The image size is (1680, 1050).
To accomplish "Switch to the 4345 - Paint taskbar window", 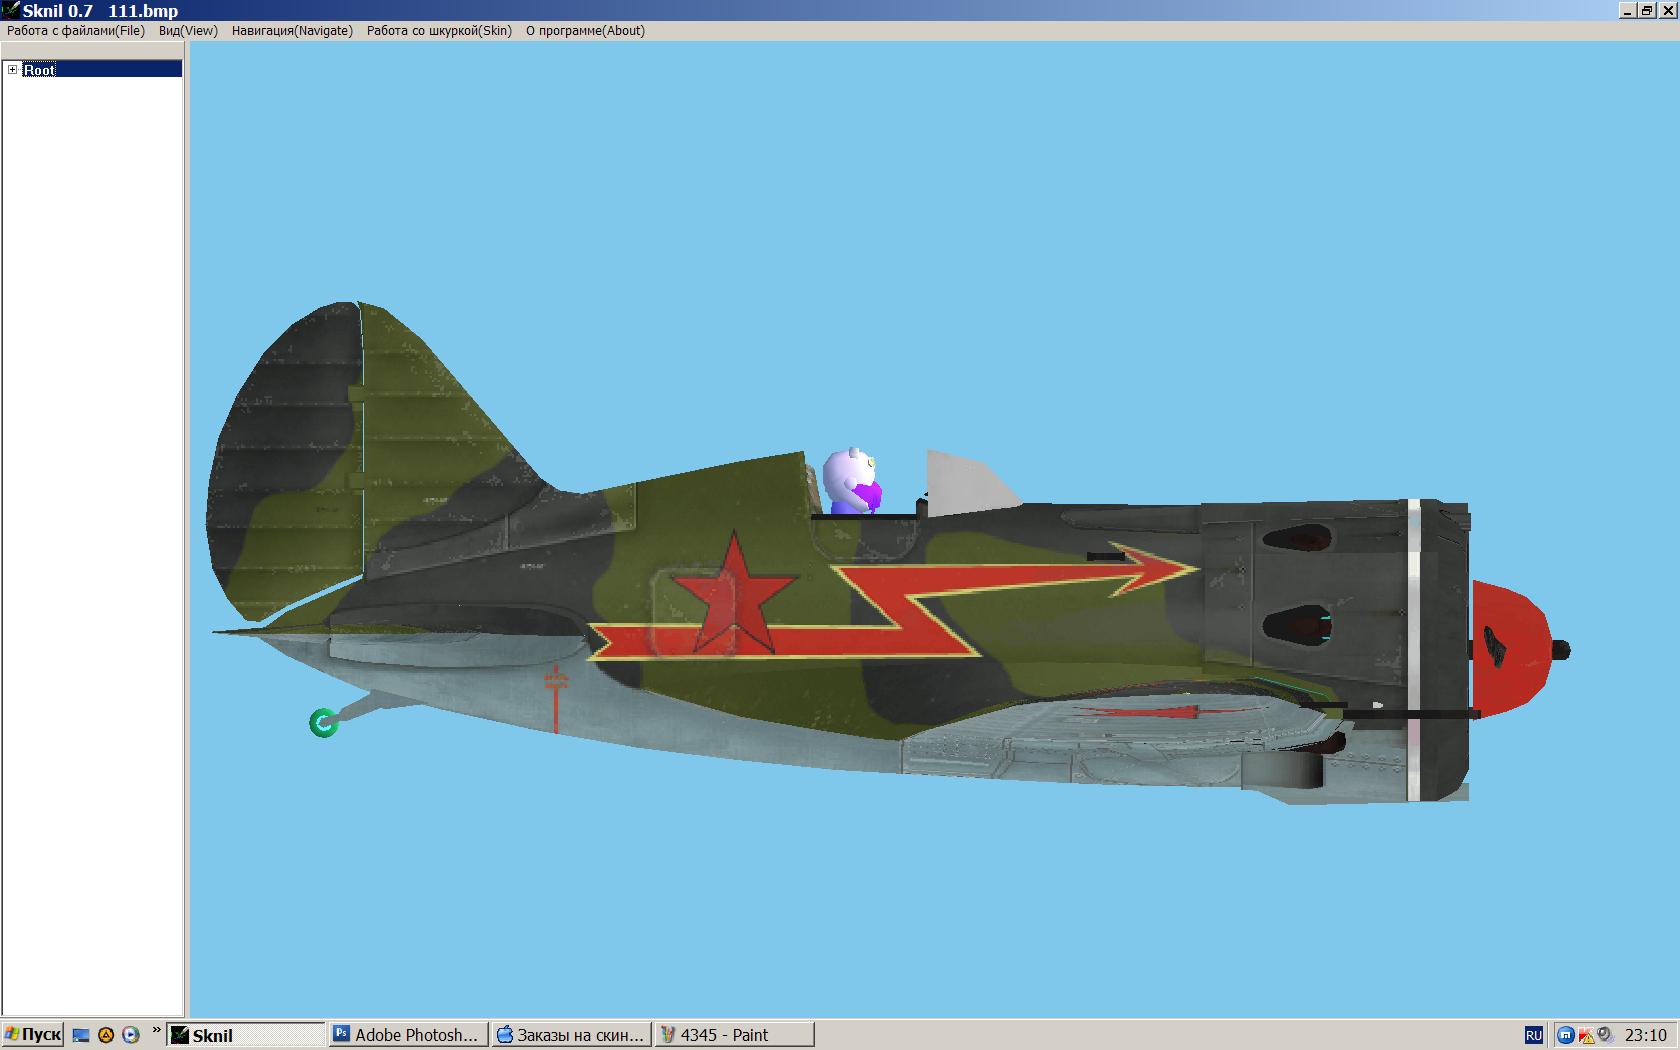I will pyautogui.click(x=733, y=1035).
